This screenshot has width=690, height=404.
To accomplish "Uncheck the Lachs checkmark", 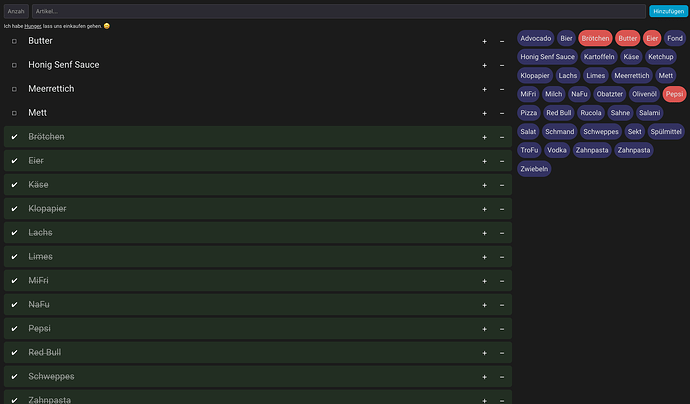I will [14, 233].
